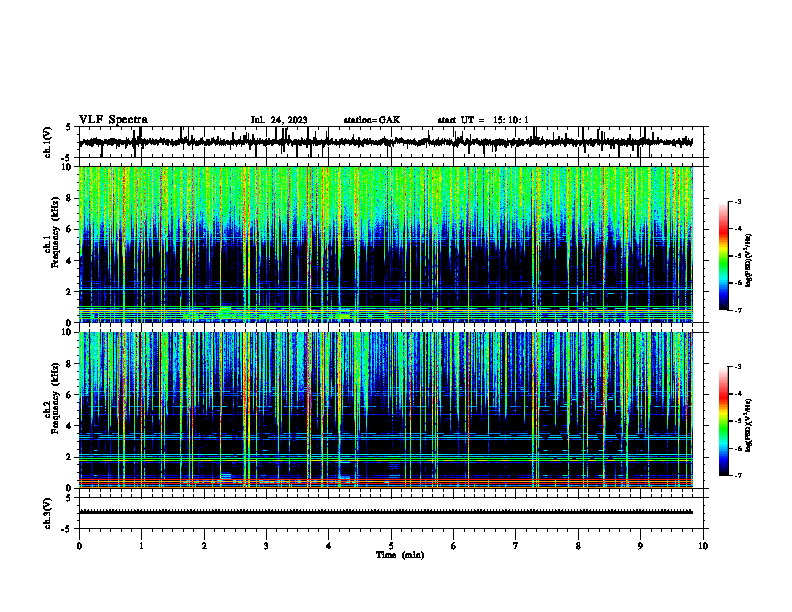
Task: Click the "-7" label on ch.1 colorbar
Action: coord(738,310)
